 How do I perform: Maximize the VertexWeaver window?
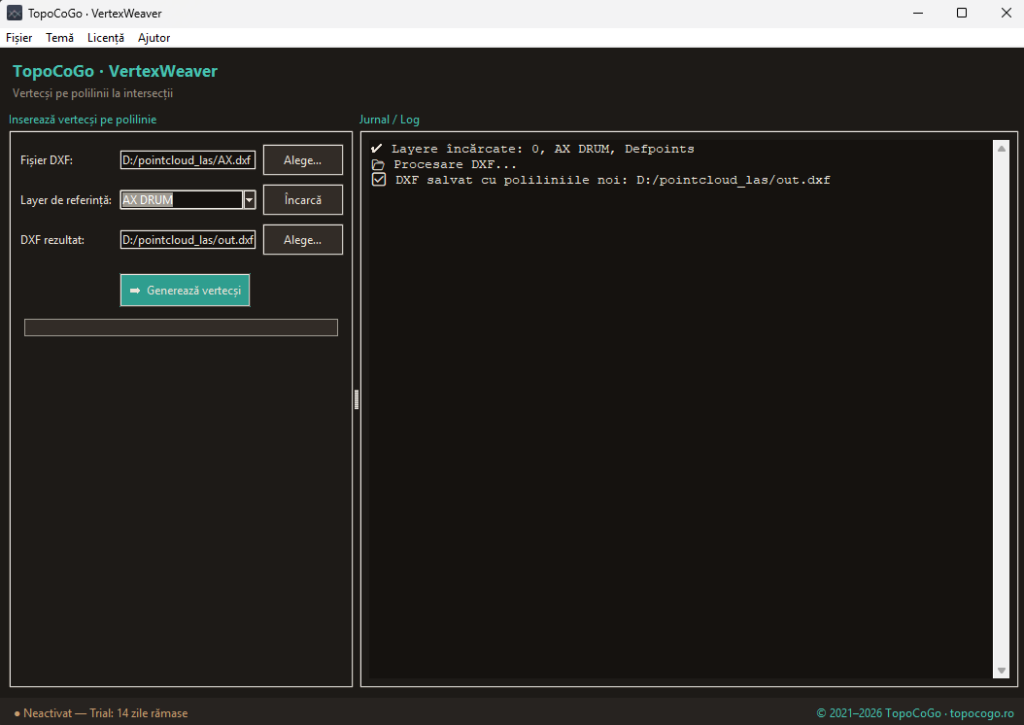[961, 13]
